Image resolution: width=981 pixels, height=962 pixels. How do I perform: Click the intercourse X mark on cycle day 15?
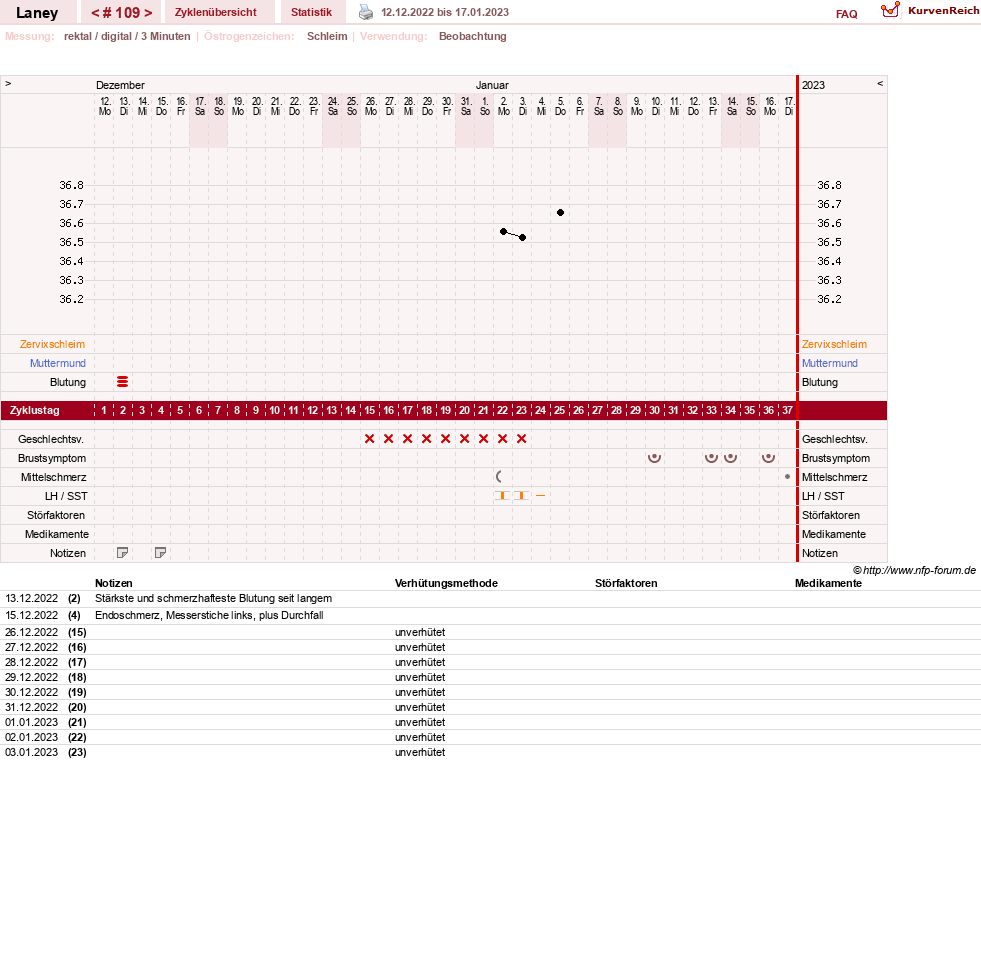click(369, 439)
